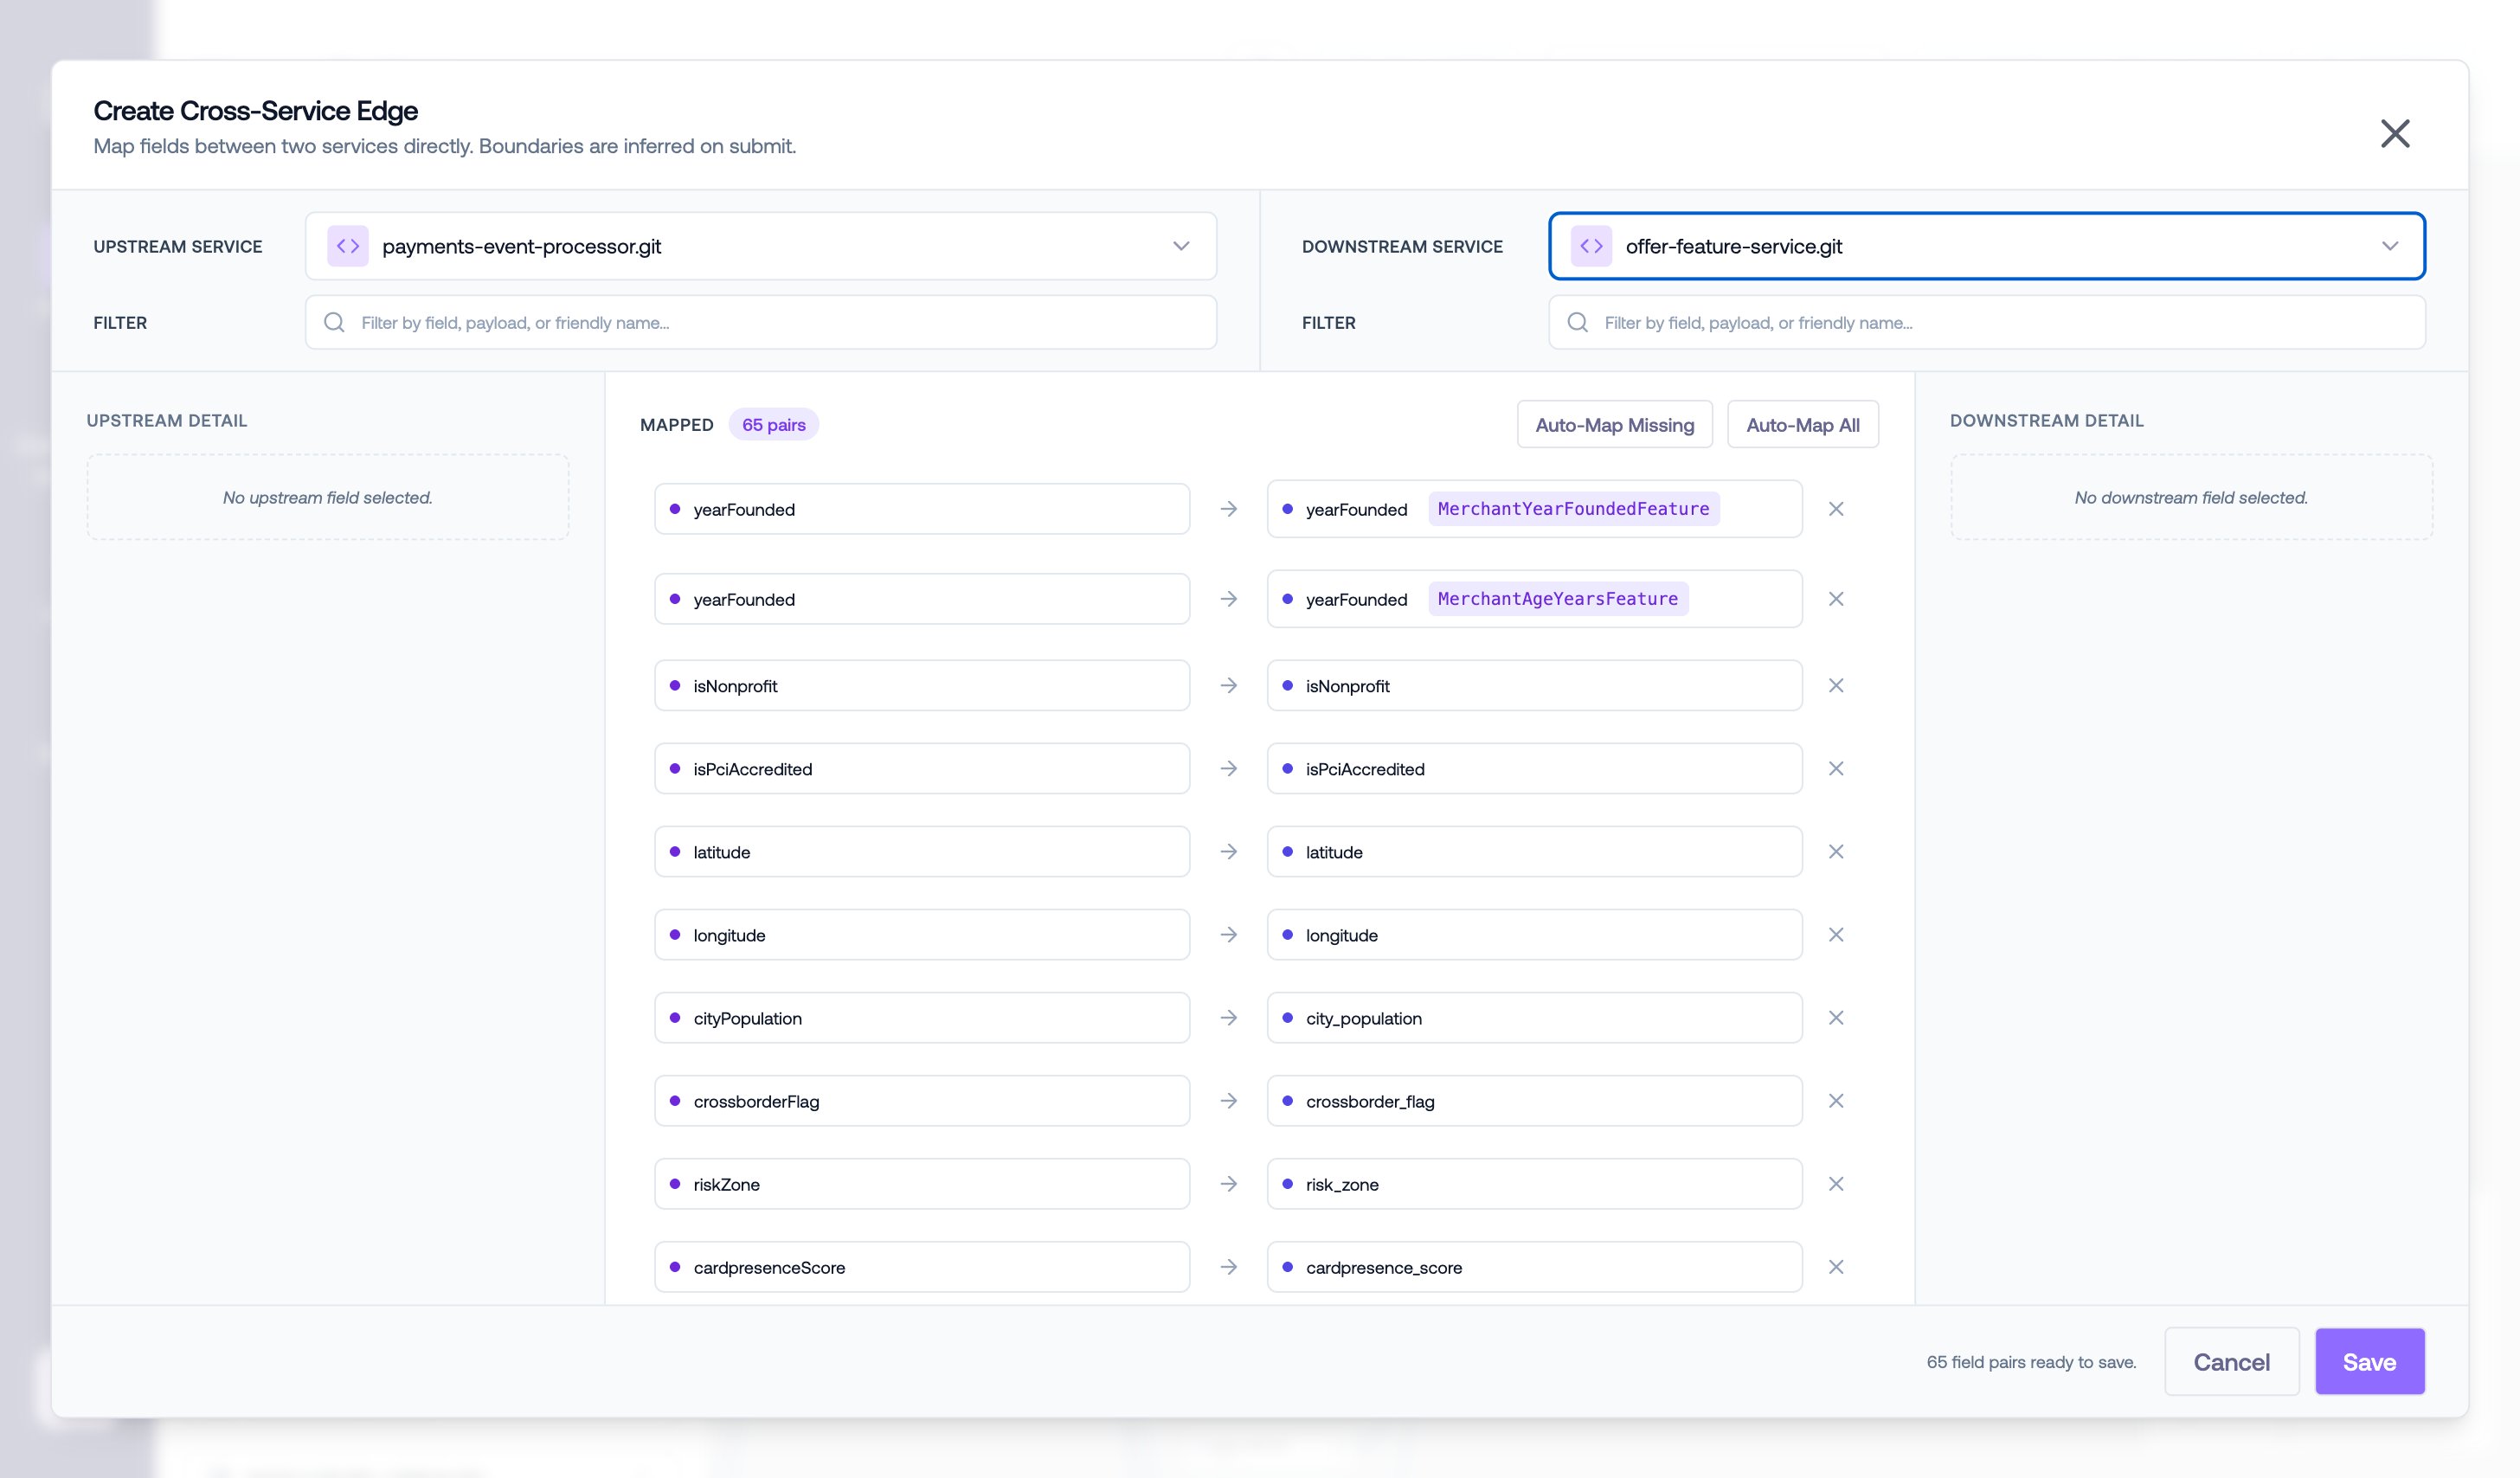Click Auto-Map Missing button

pos(1614,425)
